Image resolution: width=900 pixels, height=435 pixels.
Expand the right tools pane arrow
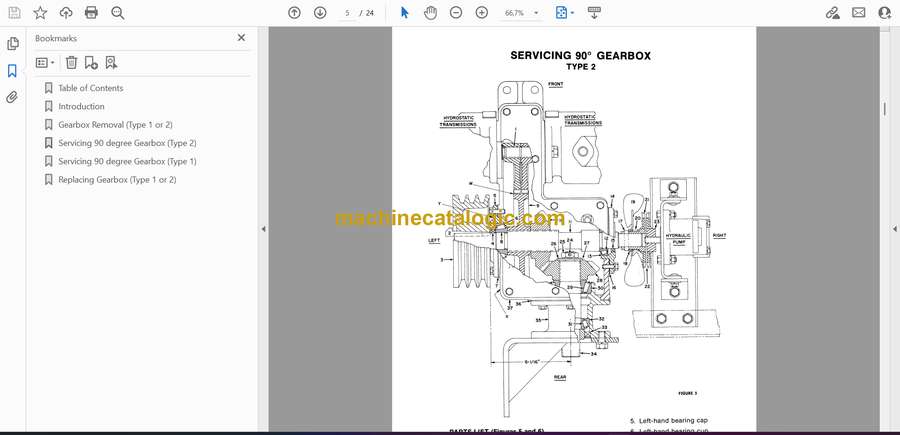click(x=894, y=229)
